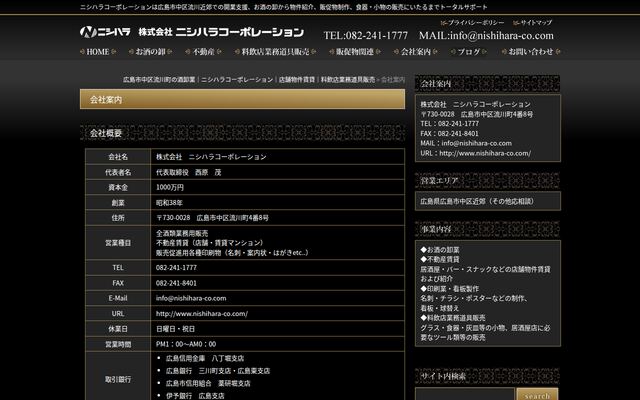The image size is (640, 400).
Task: Click the gold 会社案内 page title banner
Action: click(x=242, y=99)
